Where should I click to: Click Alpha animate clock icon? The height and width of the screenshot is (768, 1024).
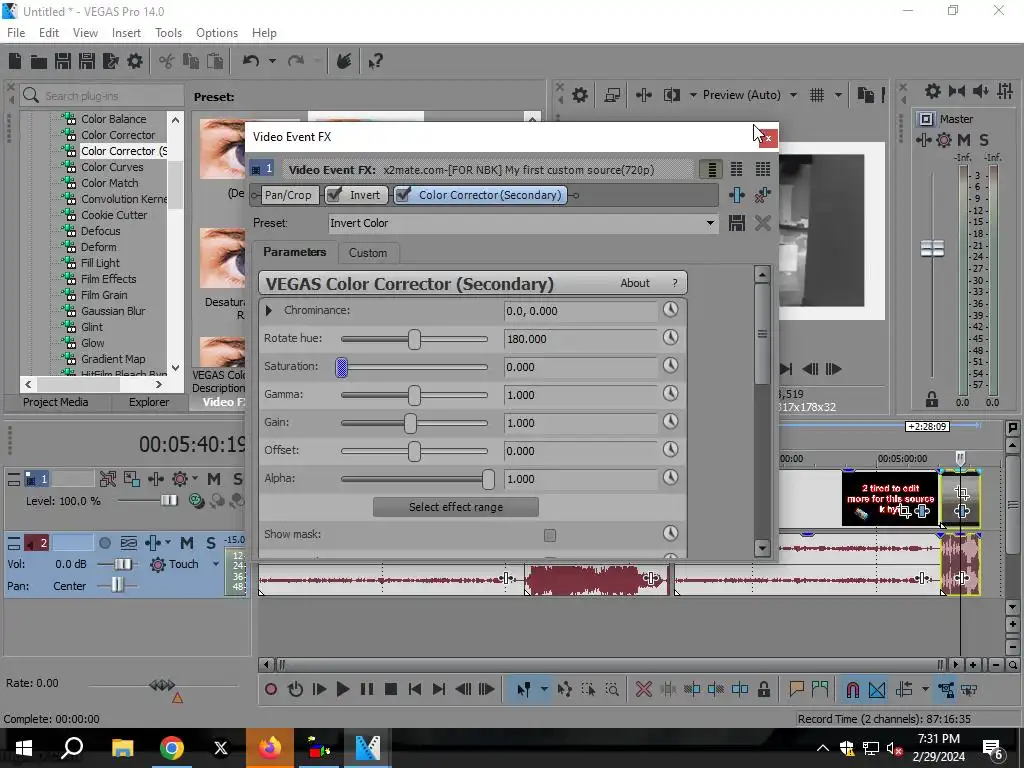coord(671,477)
